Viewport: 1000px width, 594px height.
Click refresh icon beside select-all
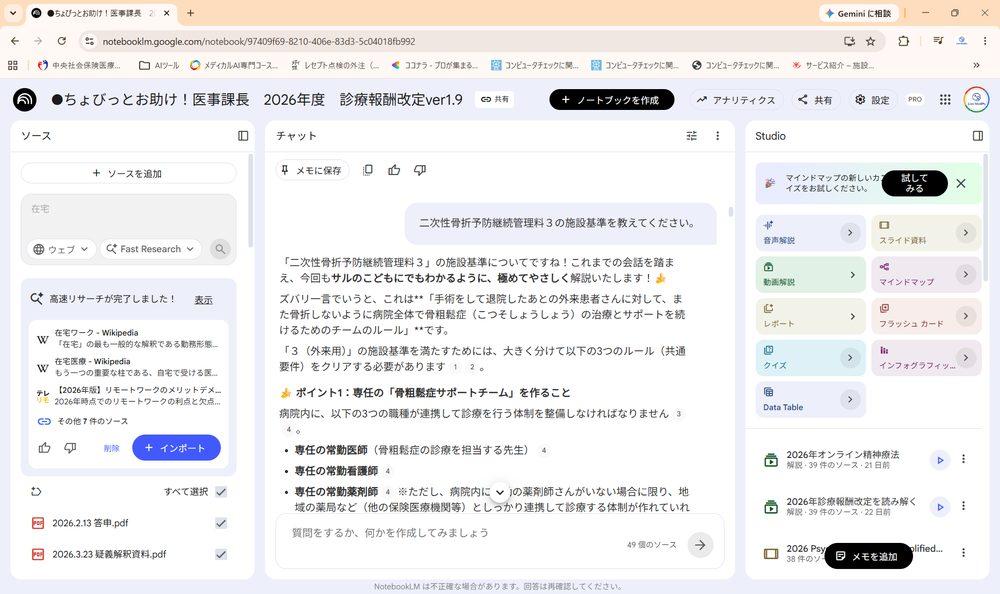pos(36,491)
